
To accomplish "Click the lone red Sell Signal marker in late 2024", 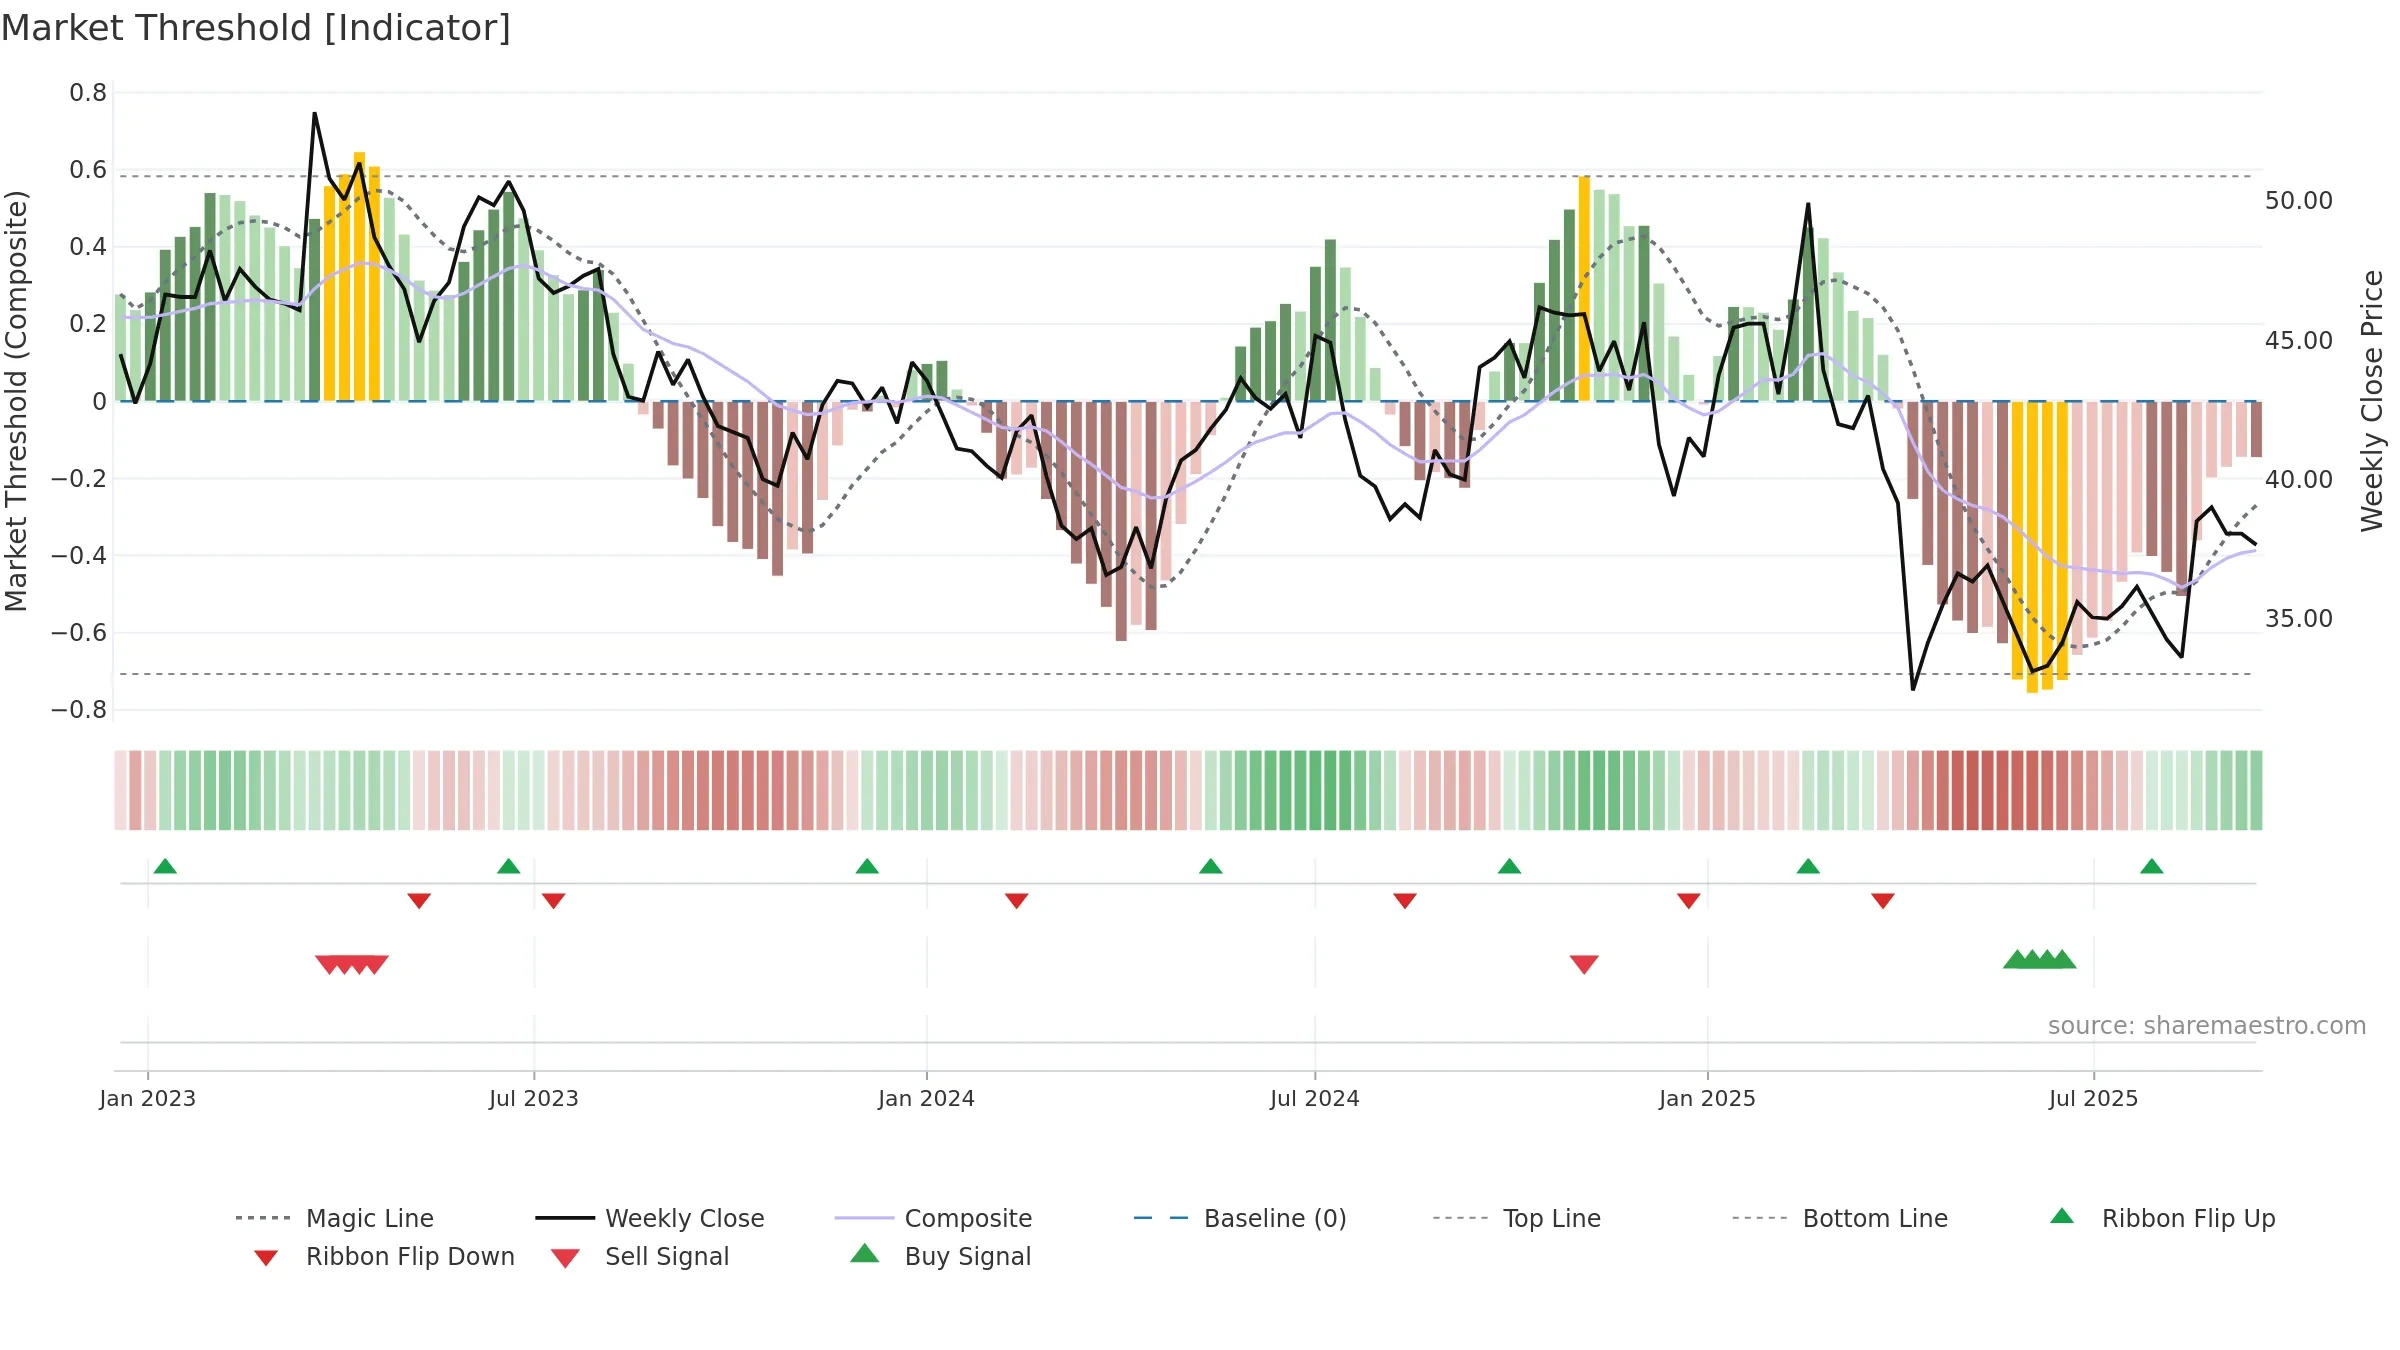I will tap(1584, 964).
